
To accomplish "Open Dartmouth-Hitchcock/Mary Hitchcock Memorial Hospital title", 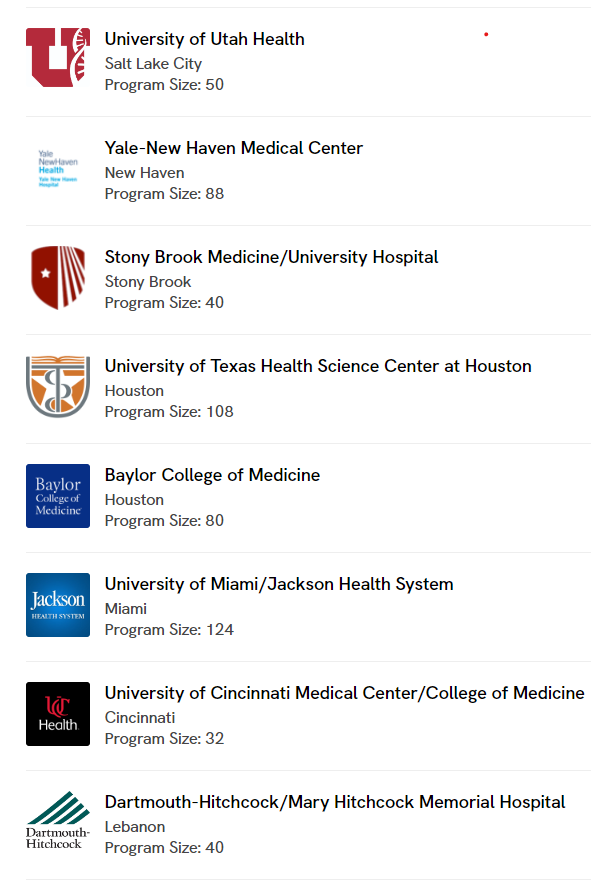I will click(x=335, y=801).
